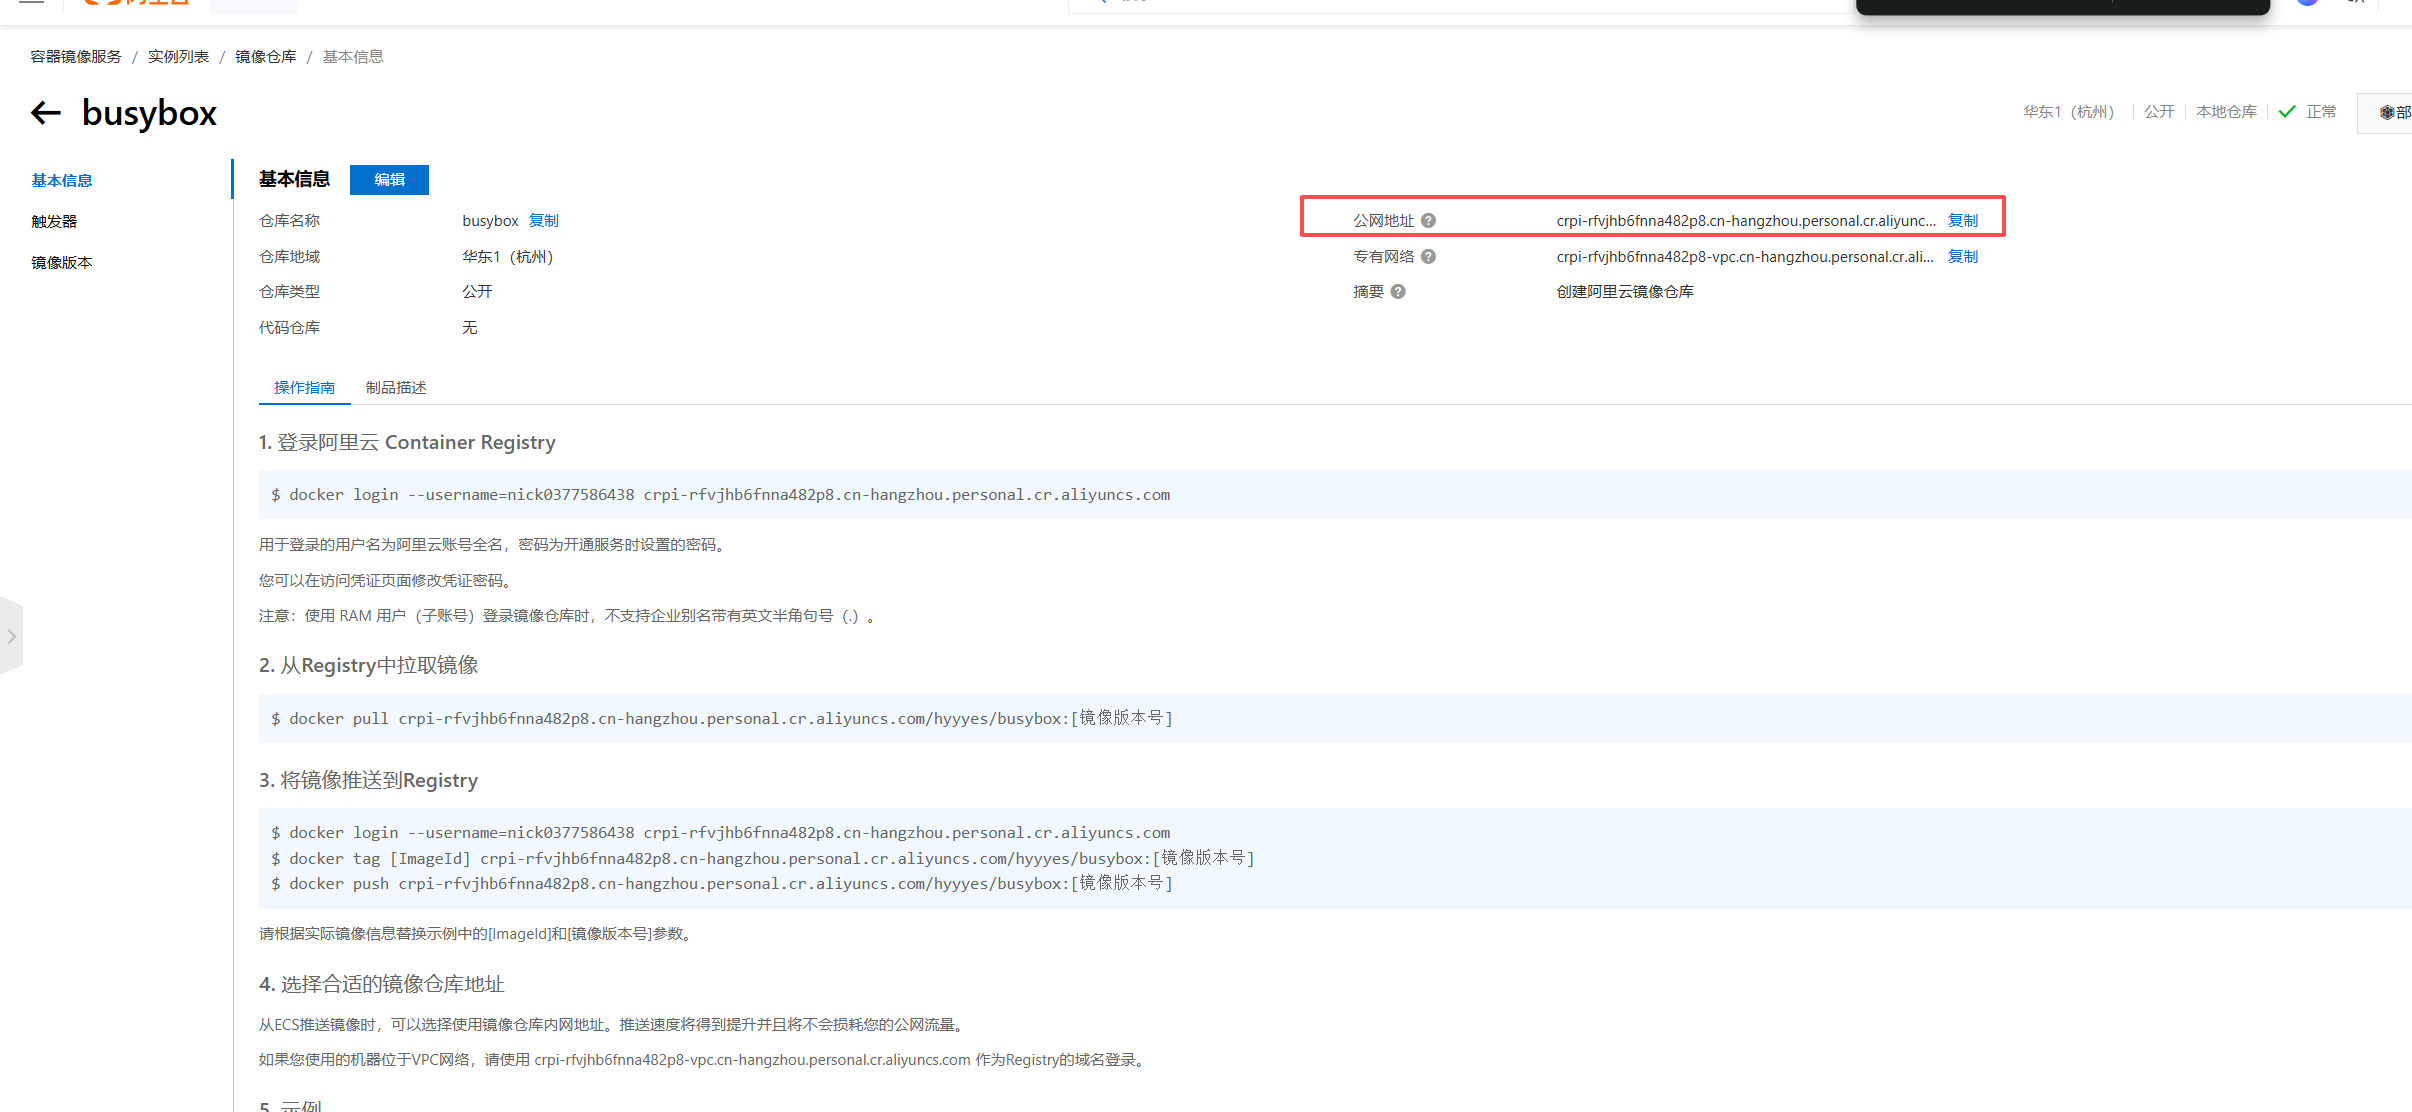Expand the collapsed left side panel arrow
2412x1112 pixels.
coord(11,636)
